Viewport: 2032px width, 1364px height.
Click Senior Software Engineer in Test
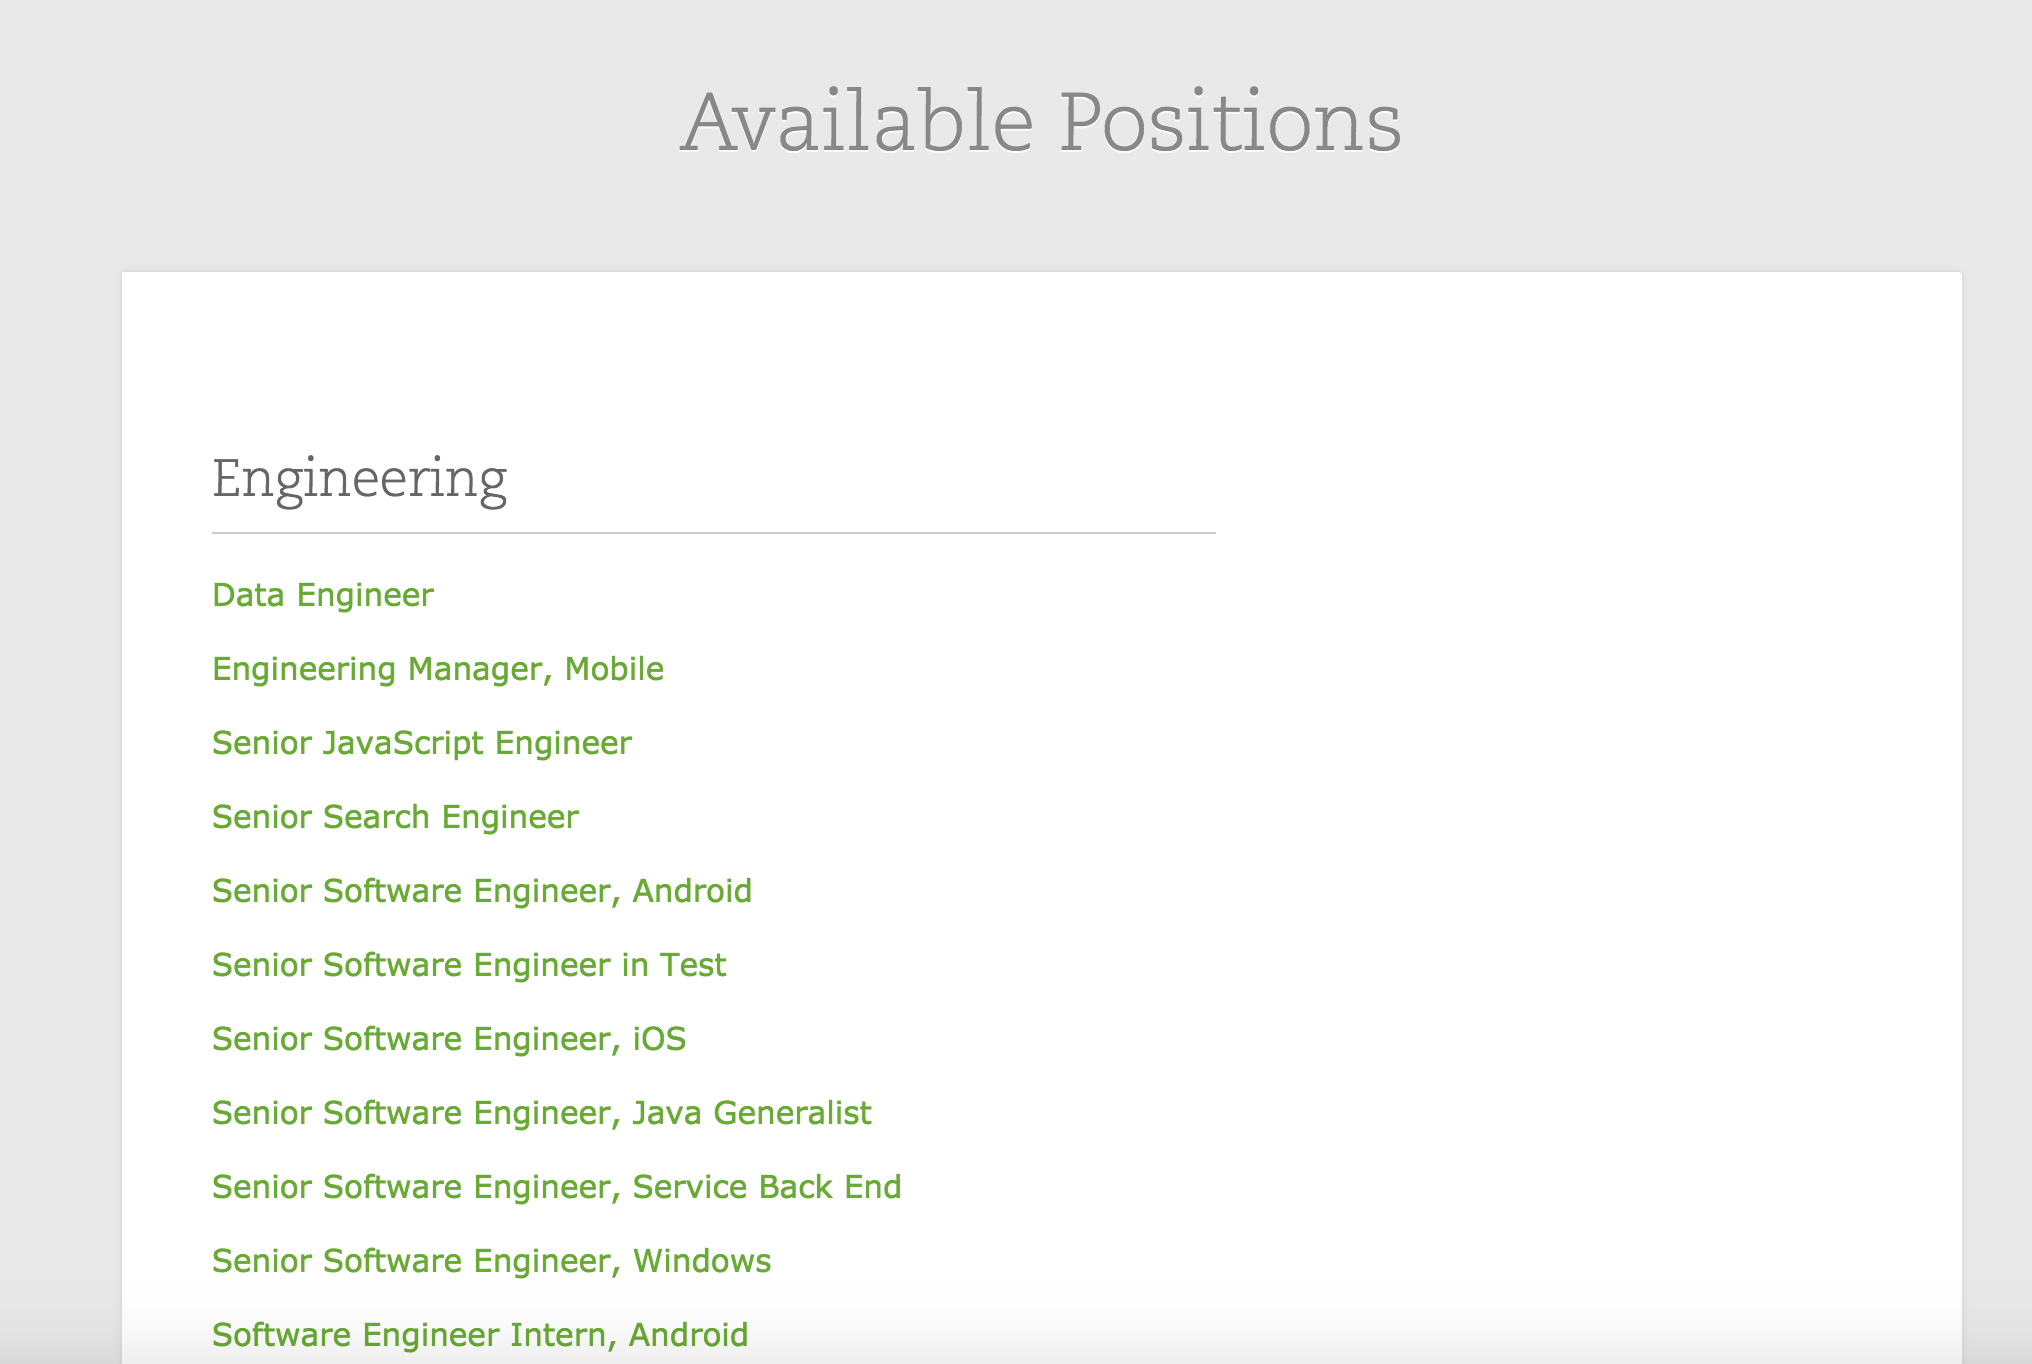(x=468, y=965)
